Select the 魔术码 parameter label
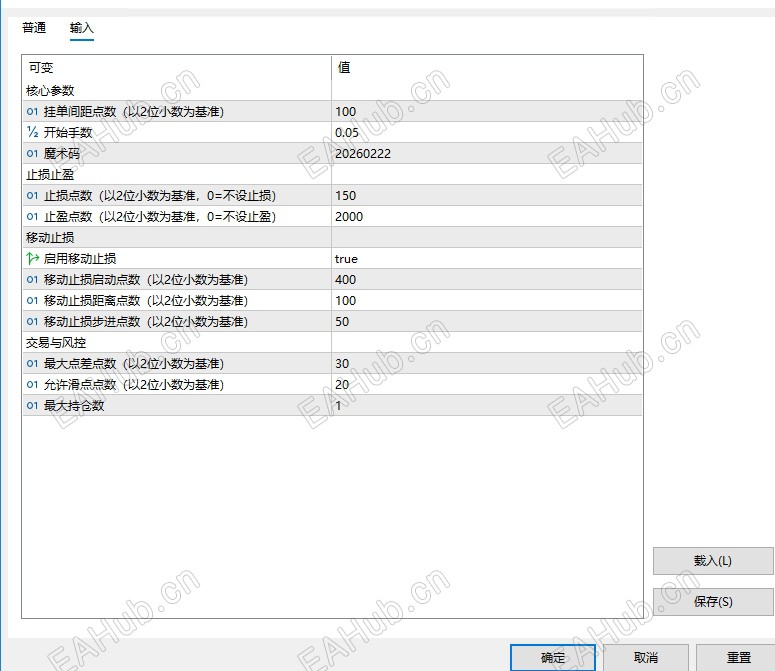 (62, 154)
